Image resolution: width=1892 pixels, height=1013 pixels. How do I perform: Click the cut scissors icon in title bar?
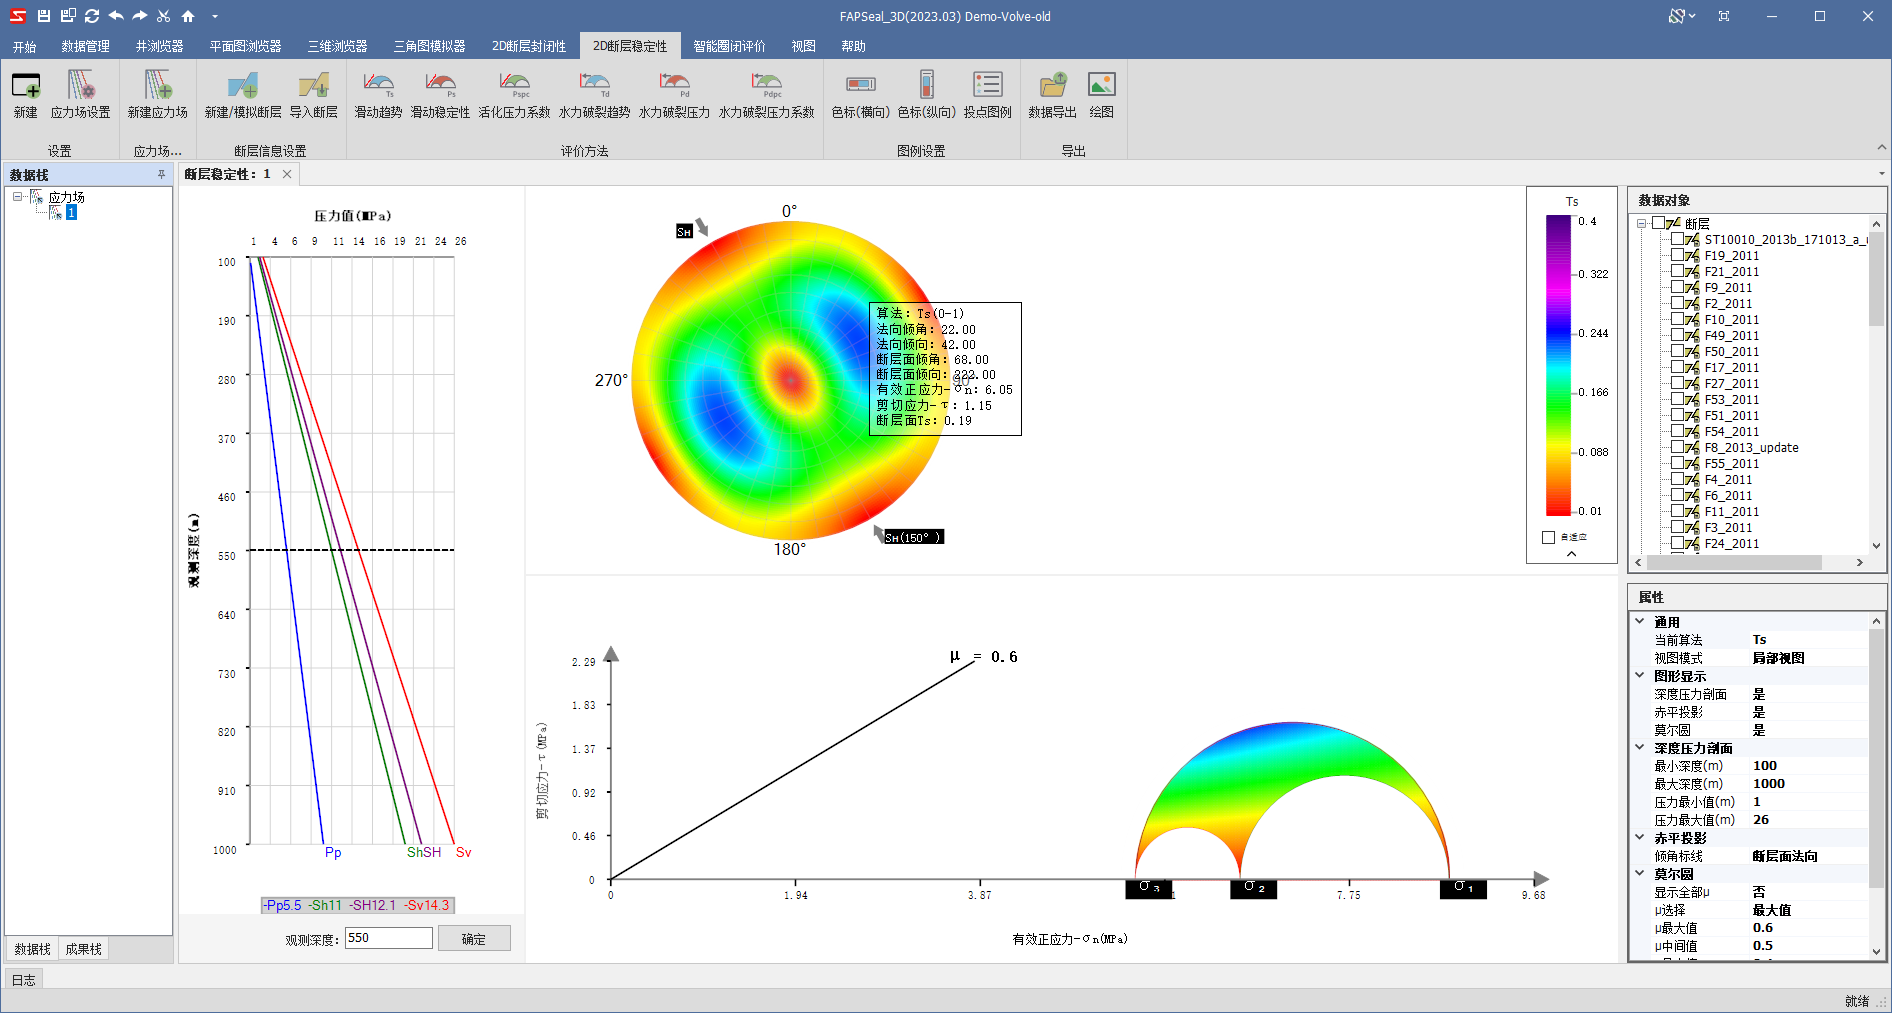pyautogui.click(x=164, y=16)
